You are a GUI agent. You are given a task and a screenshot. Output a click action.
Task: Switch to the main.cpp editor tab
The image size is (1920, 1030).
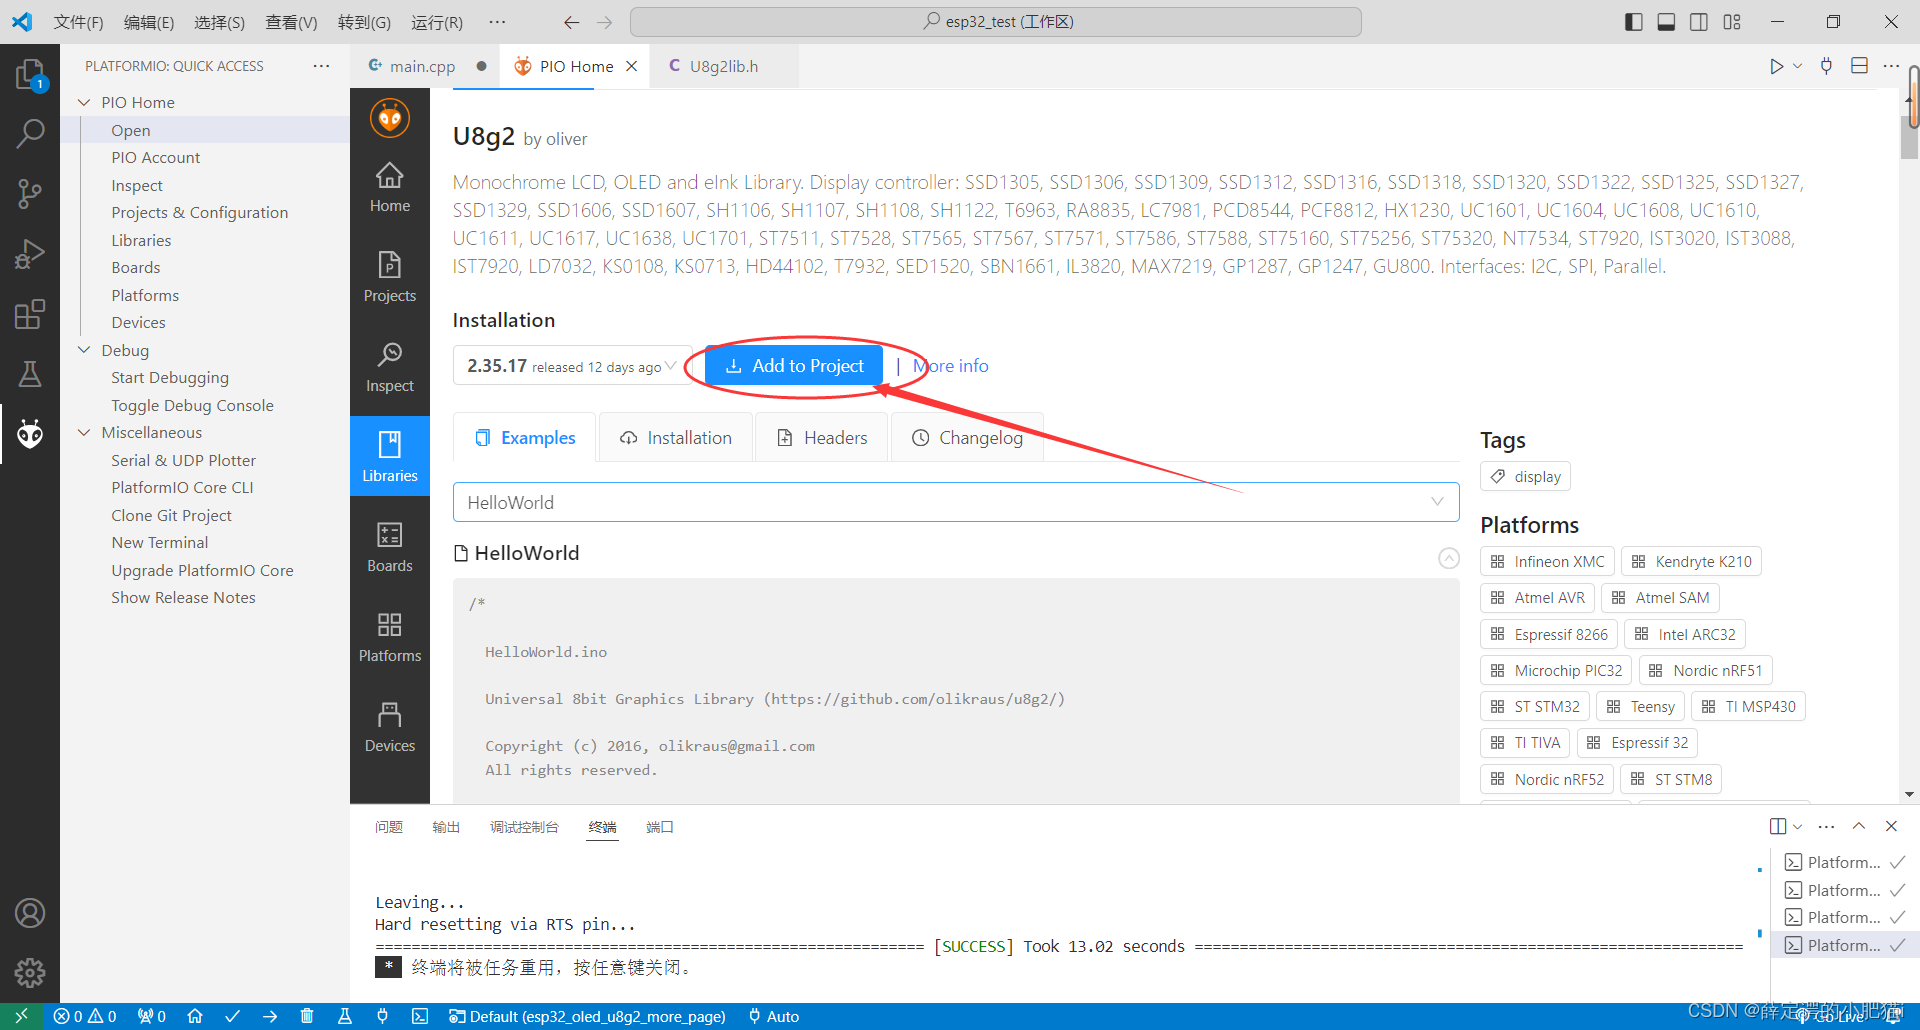click(422, 66)
